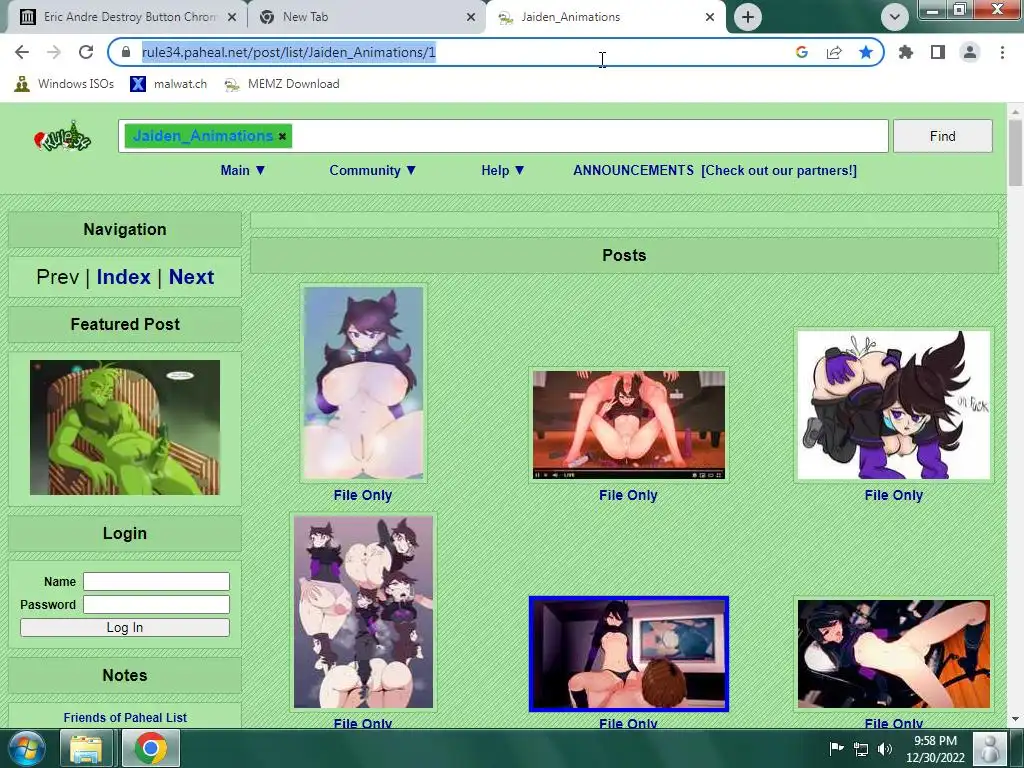Click the site logo in the header

tap(62, 136)
